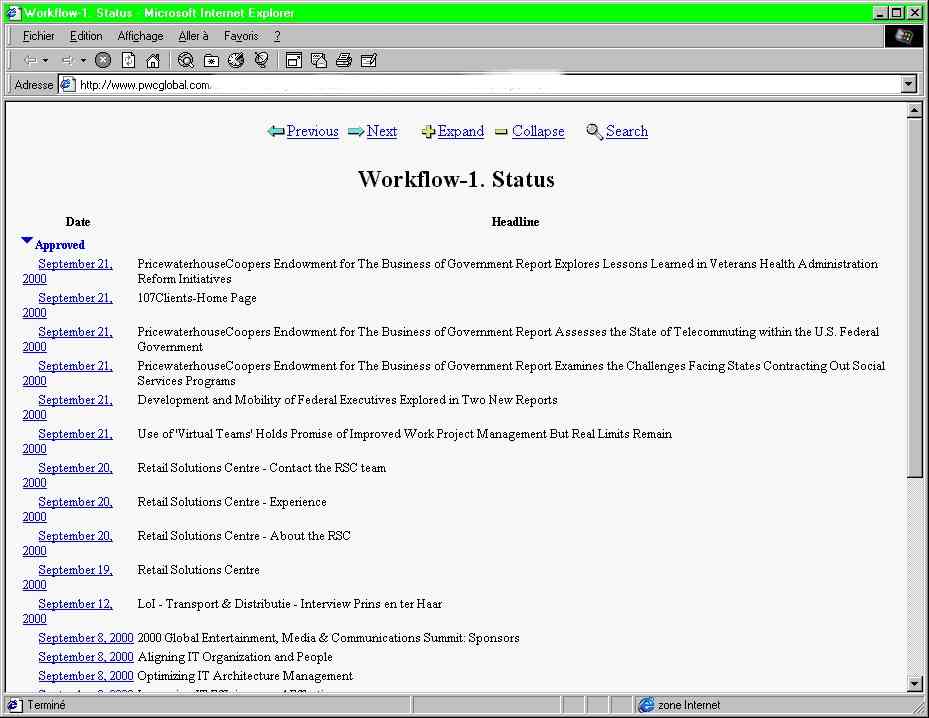Viewport: 929px width, 718px height.
Task: Open the Back button history dropdown arrow
Action: click(45, 60)
